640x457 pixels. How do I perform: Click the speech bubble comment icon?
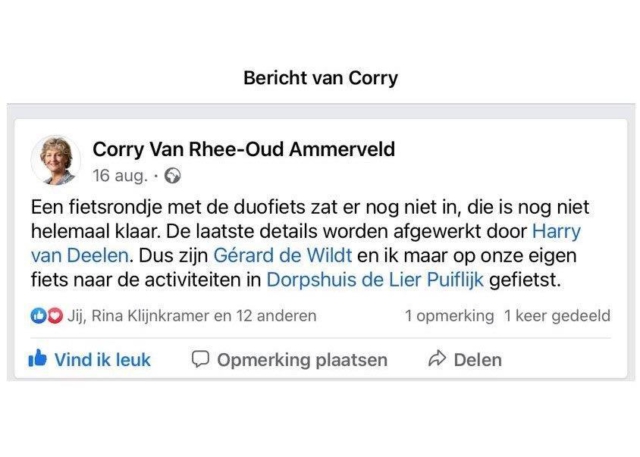click(200, 359)
